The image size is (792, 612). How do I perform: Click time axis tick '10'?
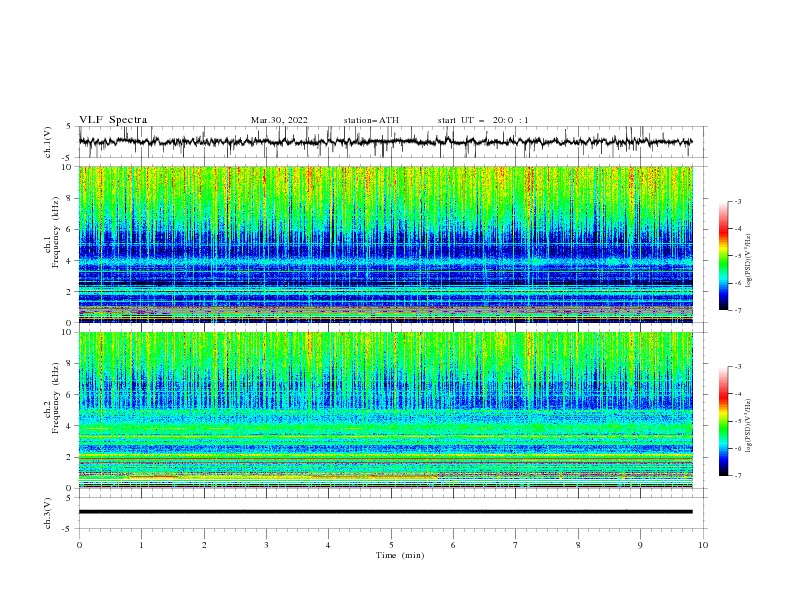click(703, 545)
